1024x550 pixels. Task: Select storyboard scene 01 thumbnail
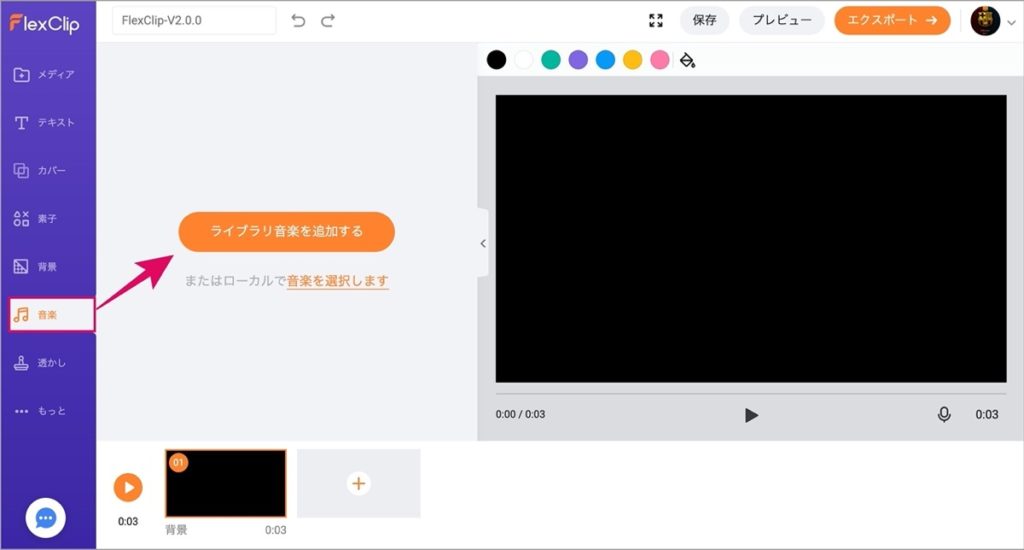point(226,483)
